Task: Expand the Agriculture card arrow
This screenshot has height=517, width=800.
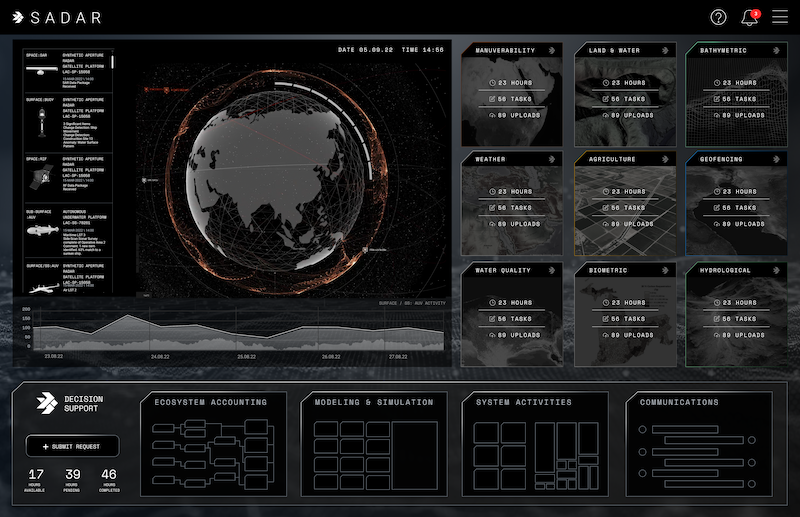Action: pos(665,159)
